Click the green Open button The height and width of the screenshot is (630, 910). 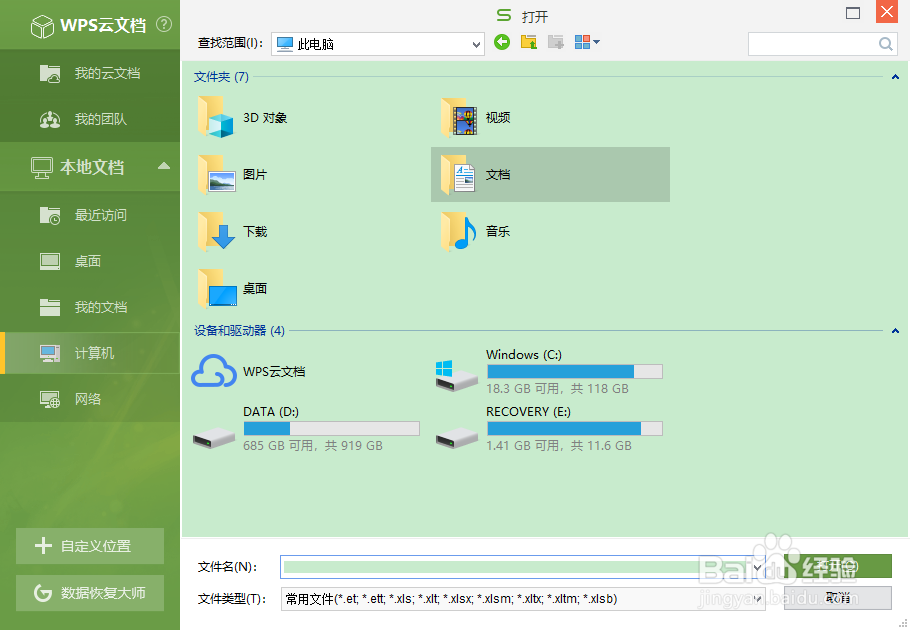(x=837, y=566)
